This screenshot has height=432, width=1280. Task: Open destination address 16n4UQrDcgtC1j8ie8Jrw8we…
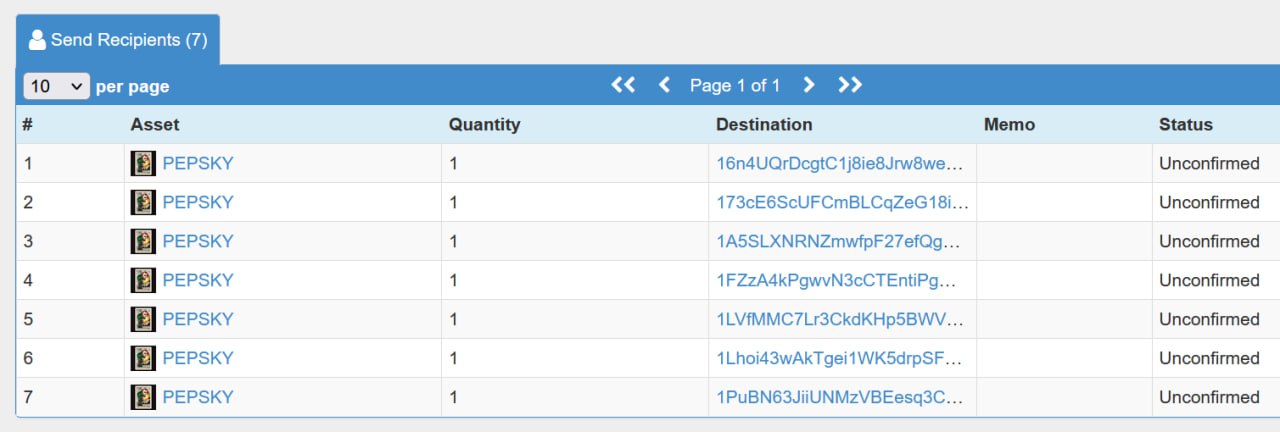[841, 163]
